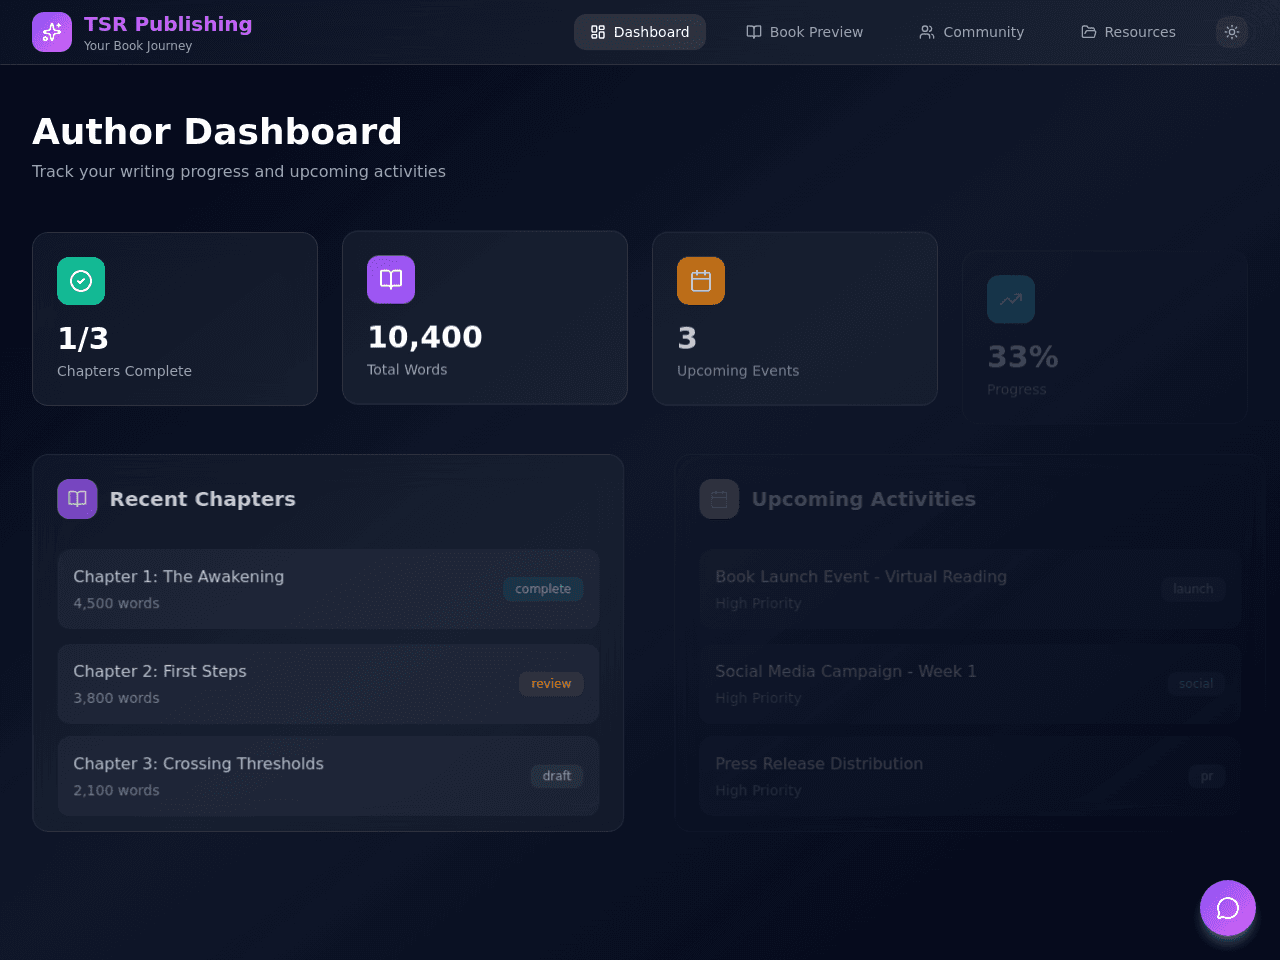Image resolution: width=1280 pixels, height=960 pixels.
Task: Open the Book Preview tab
Action: click(x=805, y=32)
